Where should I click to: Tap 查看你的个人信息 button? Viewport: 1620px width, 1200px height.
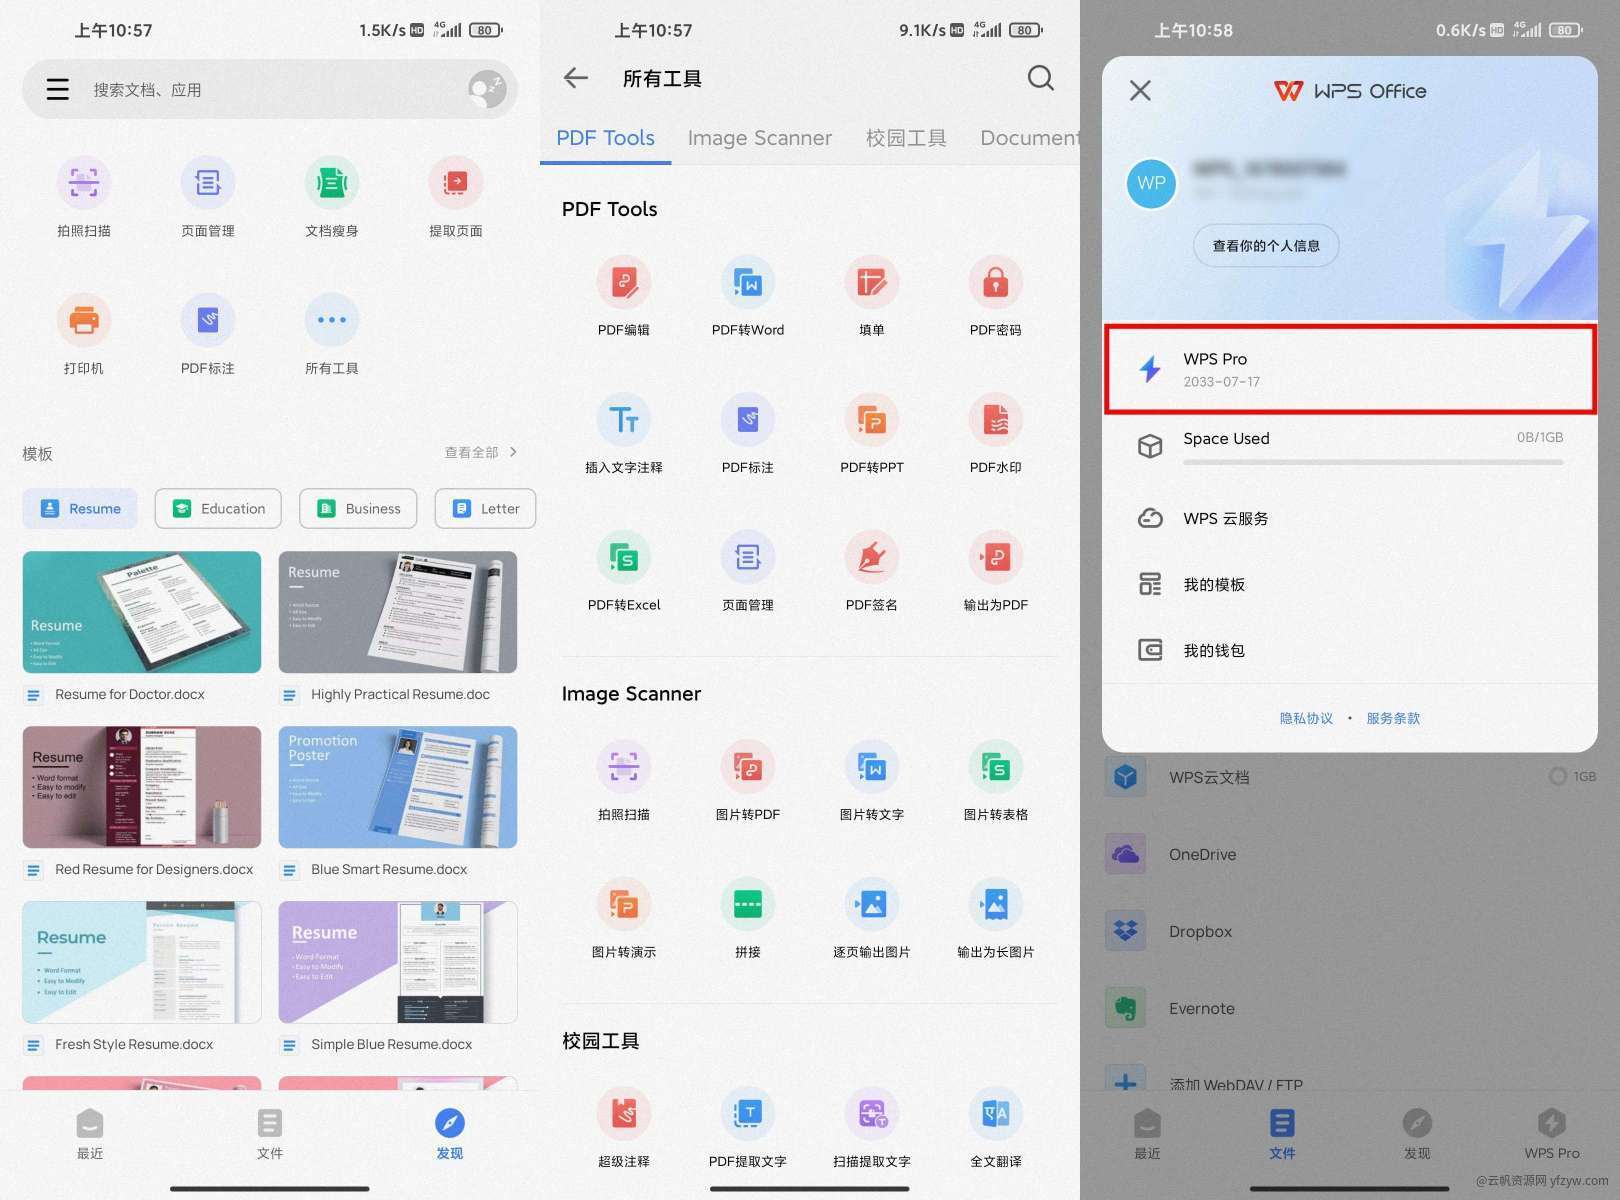1266,246
